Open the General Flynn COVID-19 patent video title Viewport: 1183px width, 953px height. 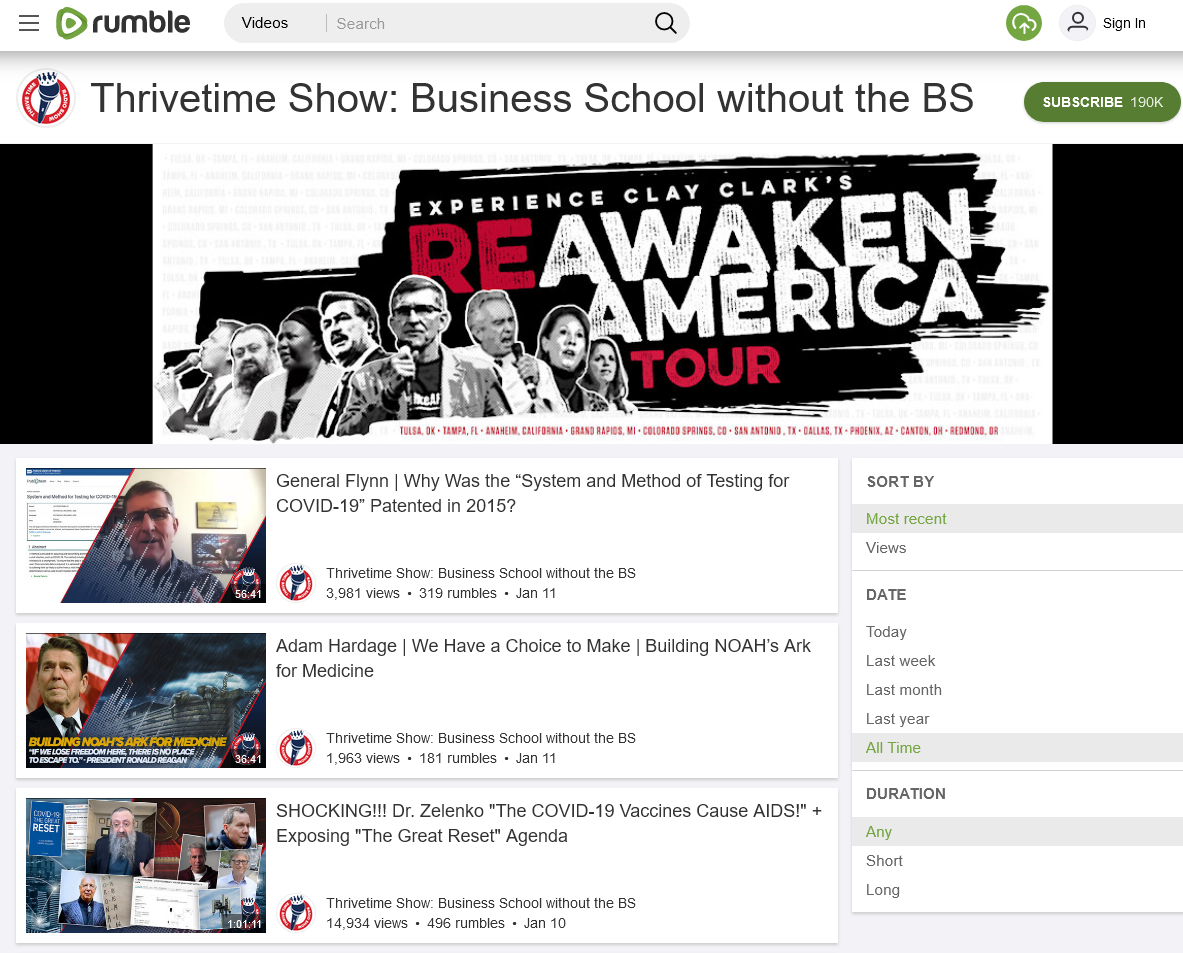pos(532,493)
